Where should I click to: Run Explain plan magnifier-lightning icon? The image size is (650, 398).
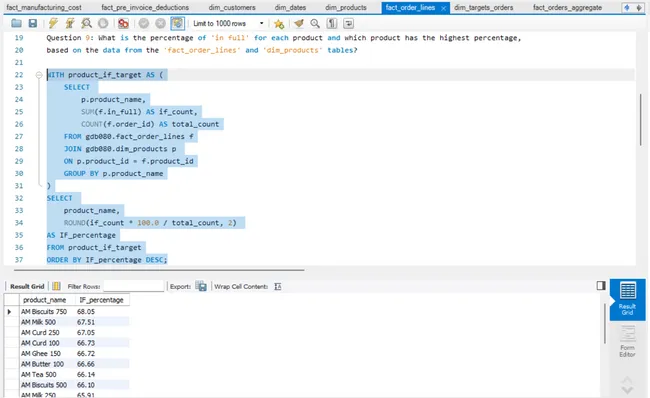pos(86,23)
